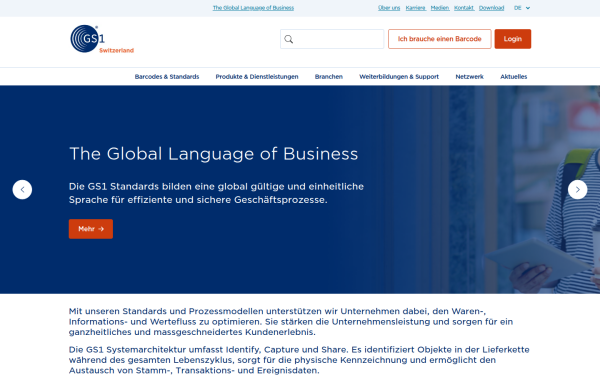Click the paragraph starting 'Die GS1 Systemarchitektur'
This screenshot has height=375, width=600.
[299, 360]
